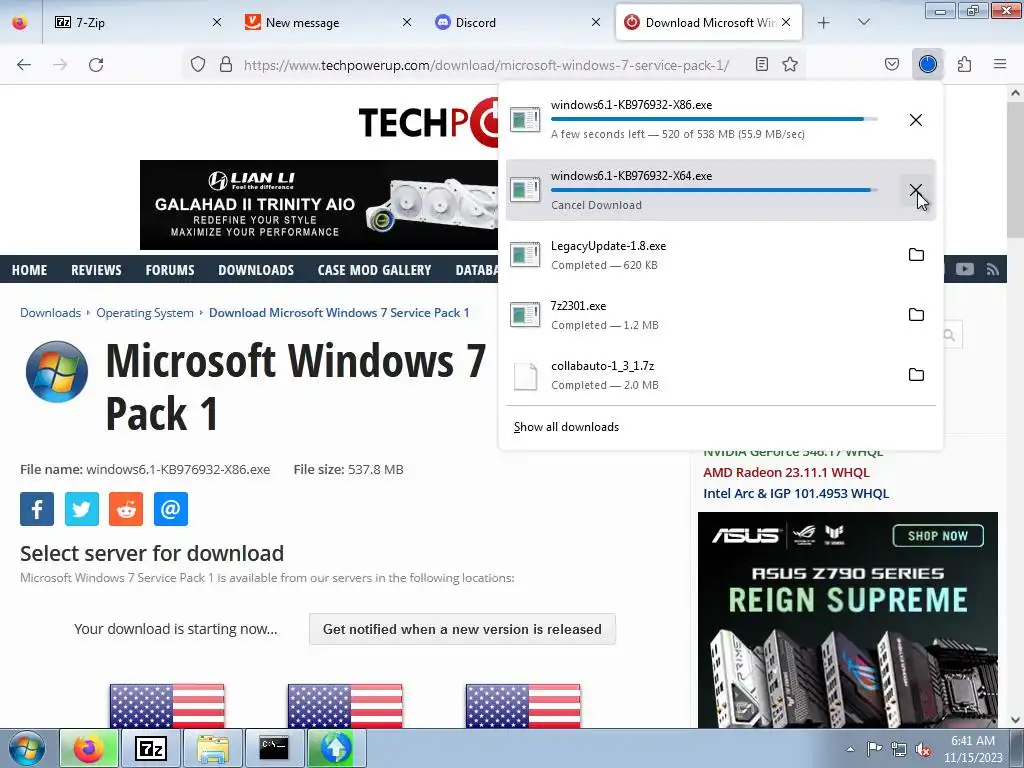Open the site's YouTube icon
This screenshot has width=1024, height=768.
pyautogui.click(x=965, y=269)
